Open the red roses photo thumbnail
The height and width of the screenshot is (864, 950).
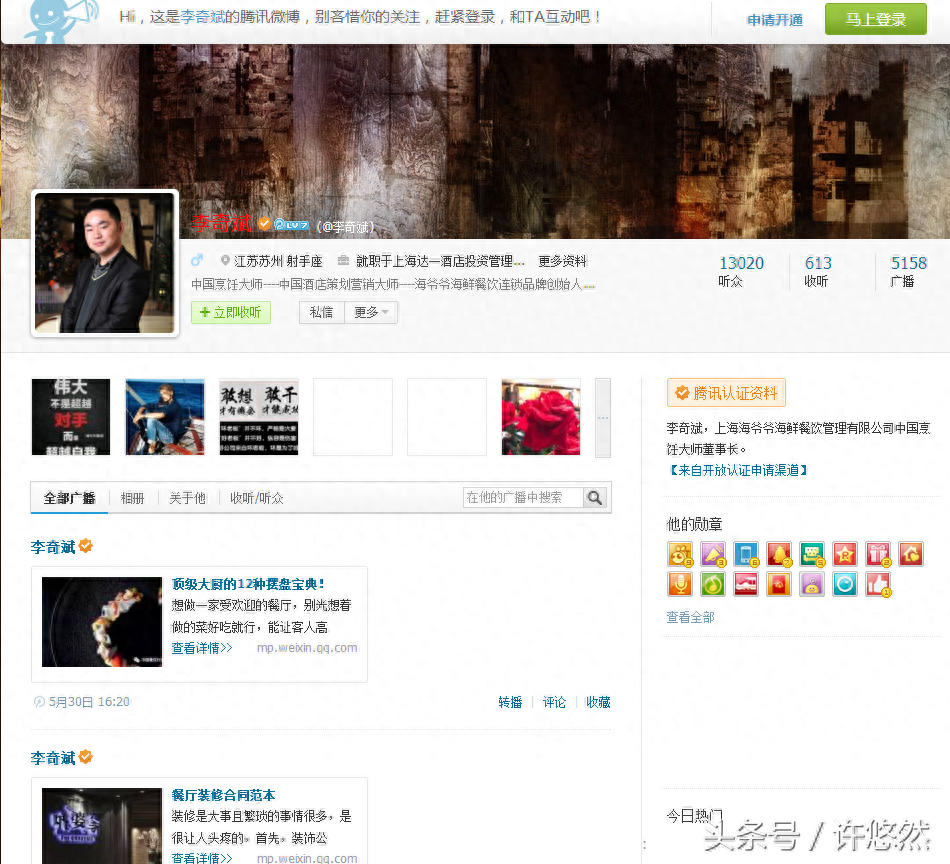540,417
